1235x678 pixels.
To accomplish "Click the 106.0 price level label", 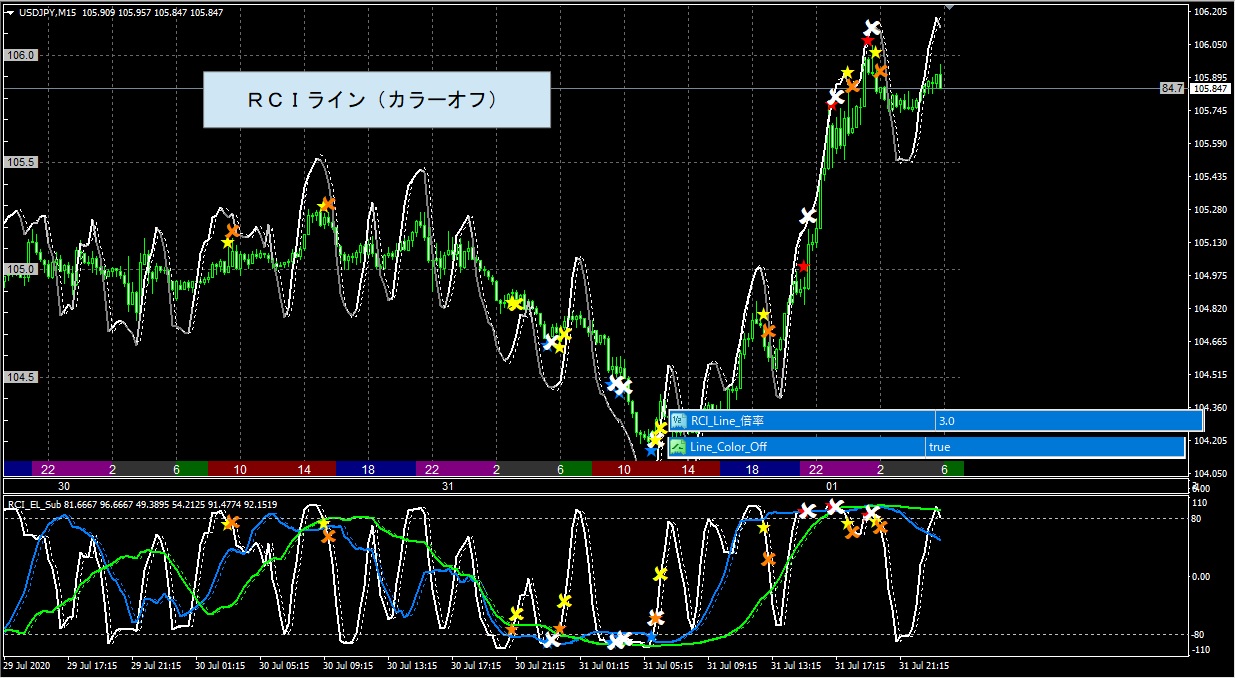I will pyautogui.click(x=21, y=55).
